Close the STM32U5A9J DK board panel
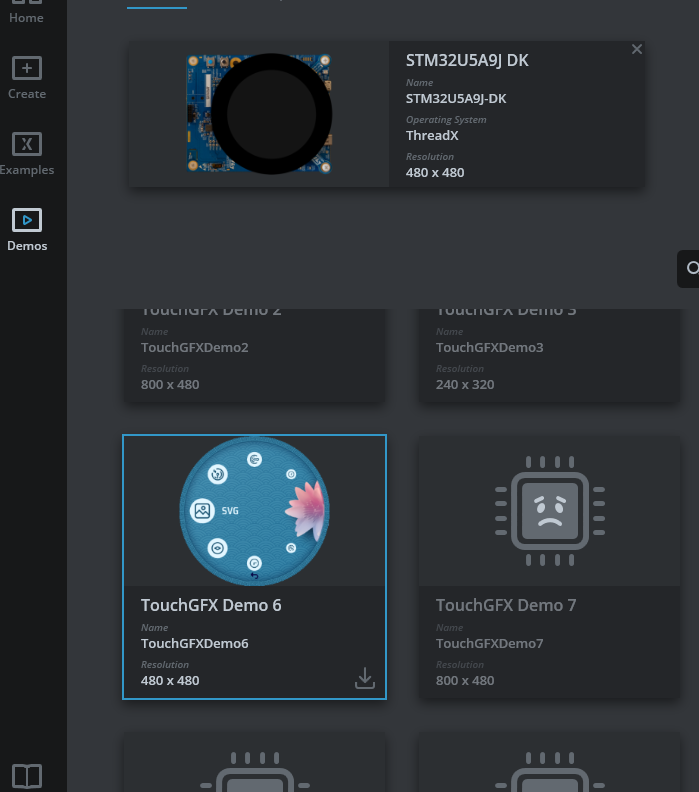699x792 pixels. click(637, 49)
